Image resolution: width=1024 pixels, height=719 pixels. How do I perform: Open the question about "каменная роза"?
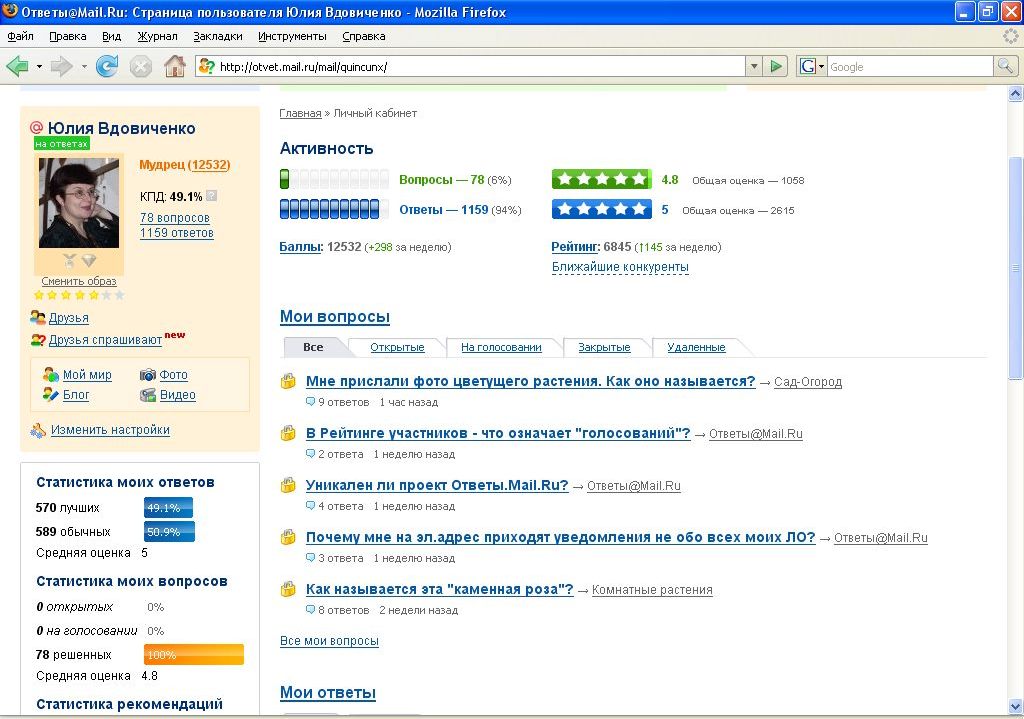tap(440, 589)
